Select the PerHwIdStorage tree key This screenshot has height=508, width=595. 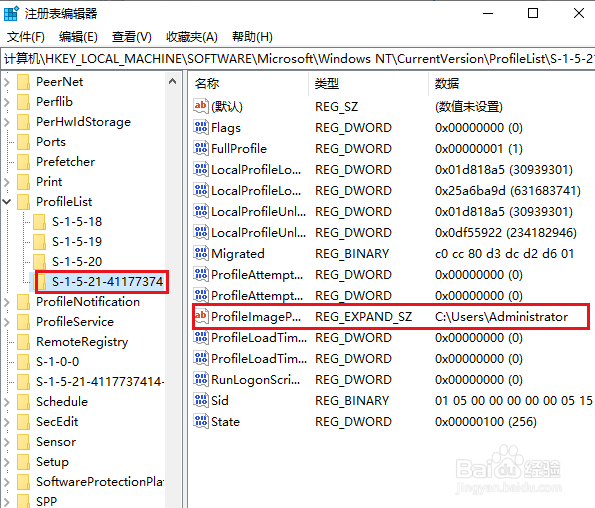83,122
